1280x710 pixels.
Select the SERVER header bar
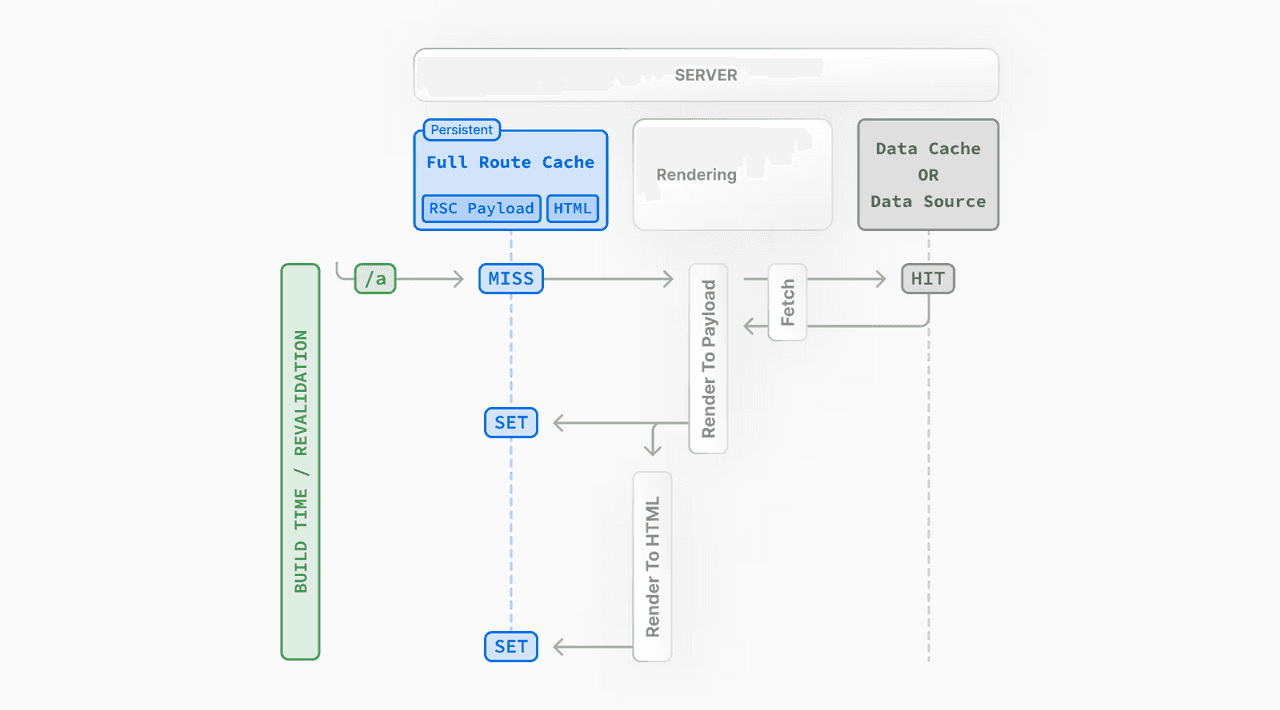[x=706, y=74]
